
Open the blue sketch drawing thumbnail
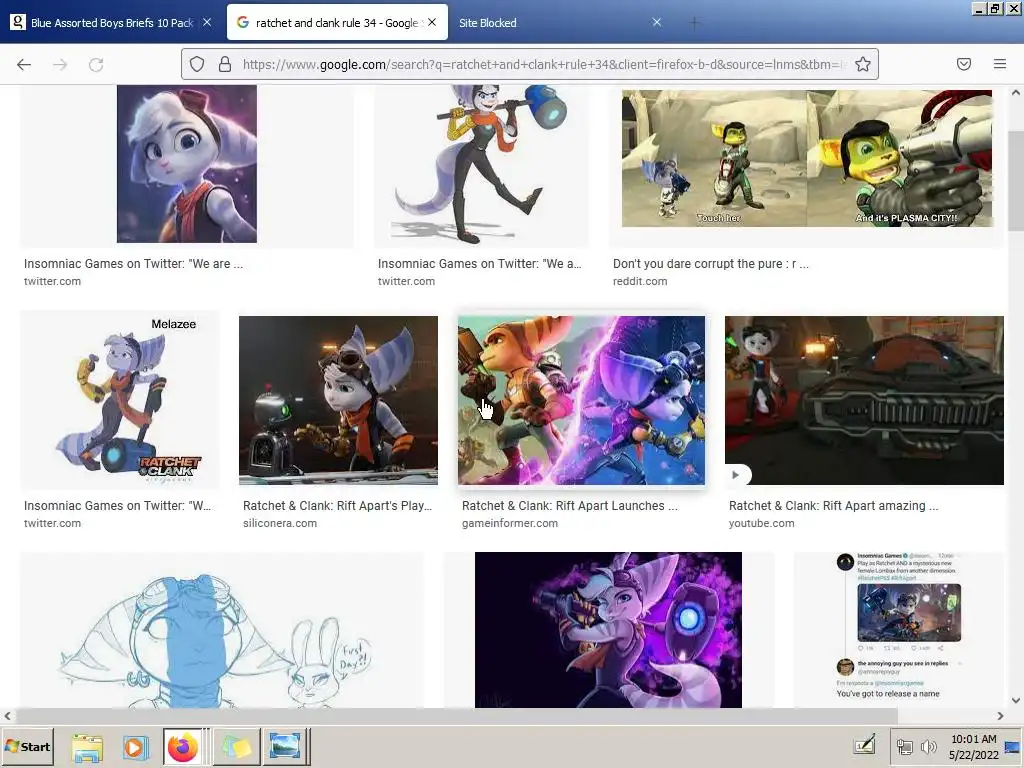coord(221,630)
